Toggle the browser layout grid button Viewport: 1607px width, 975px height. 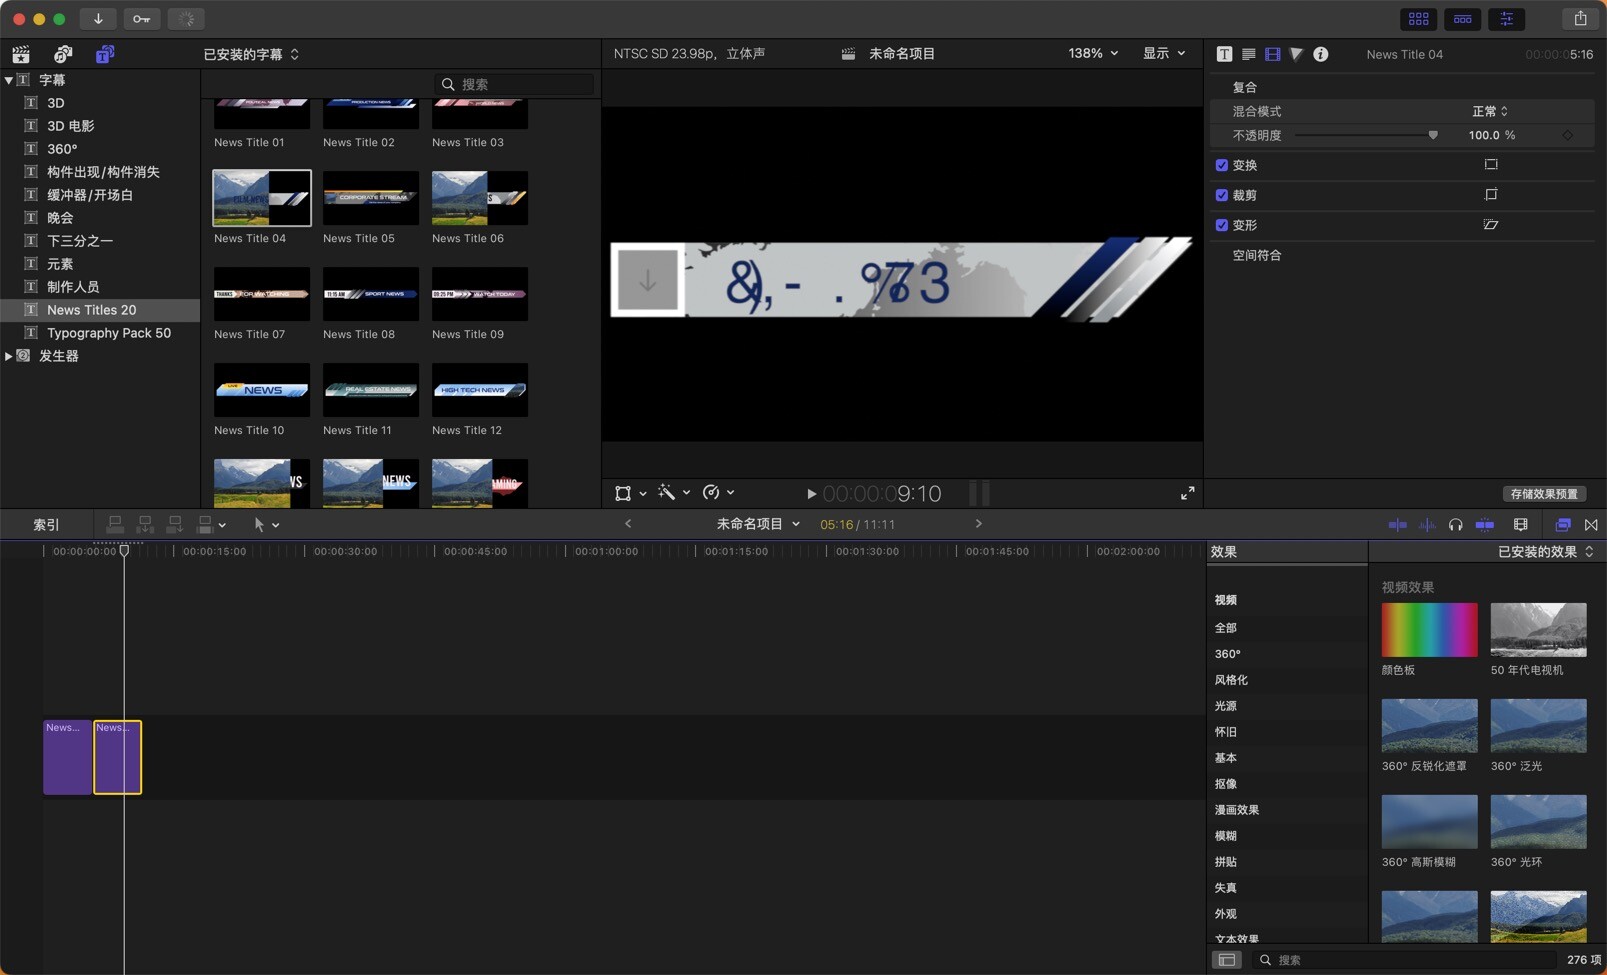click(x=1418, y=19)
